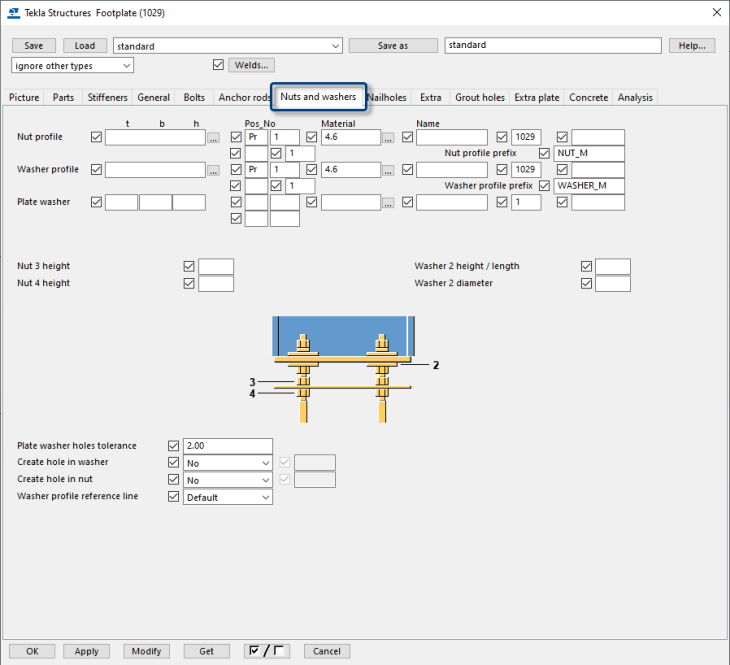This screenshot has width=730, height=665.
Task: Click the Nut profile prefix input field
Action: pos(589,153)
